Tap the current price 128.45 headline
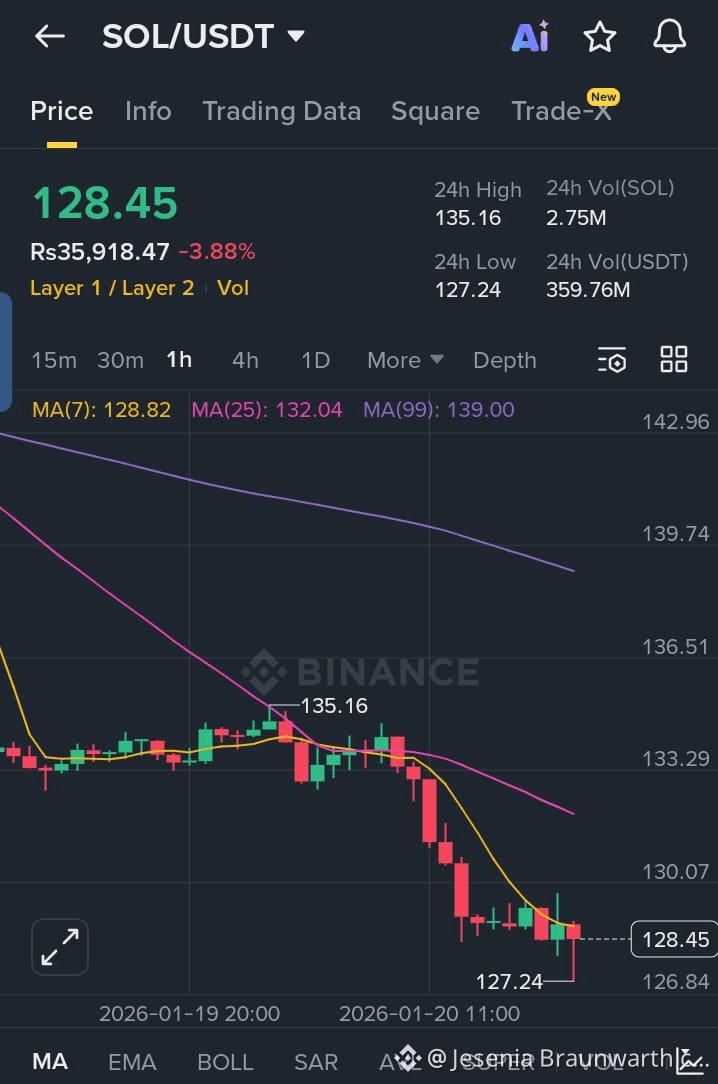718x1084 pixels. pos(105,203)
